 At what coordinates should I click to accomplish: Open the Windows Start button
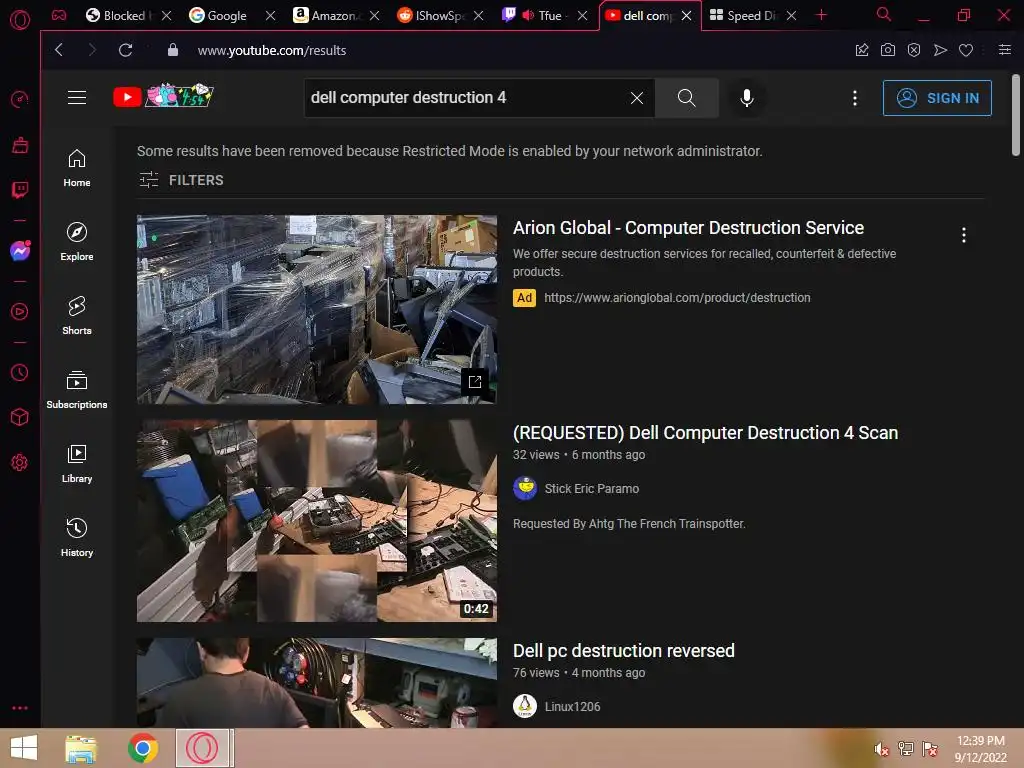coord(24,748)
